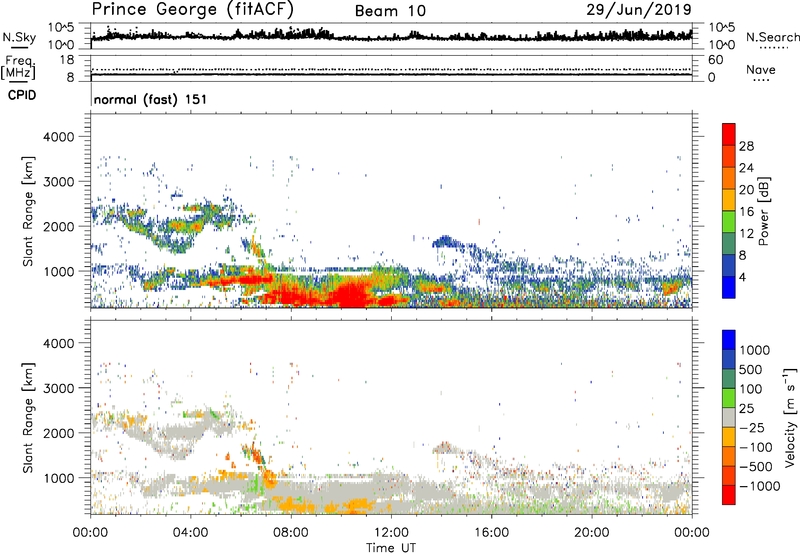Click the Prince George (fitACF) title
The height and width of the screenshot is (554, 800).
[x=192, y=9]
